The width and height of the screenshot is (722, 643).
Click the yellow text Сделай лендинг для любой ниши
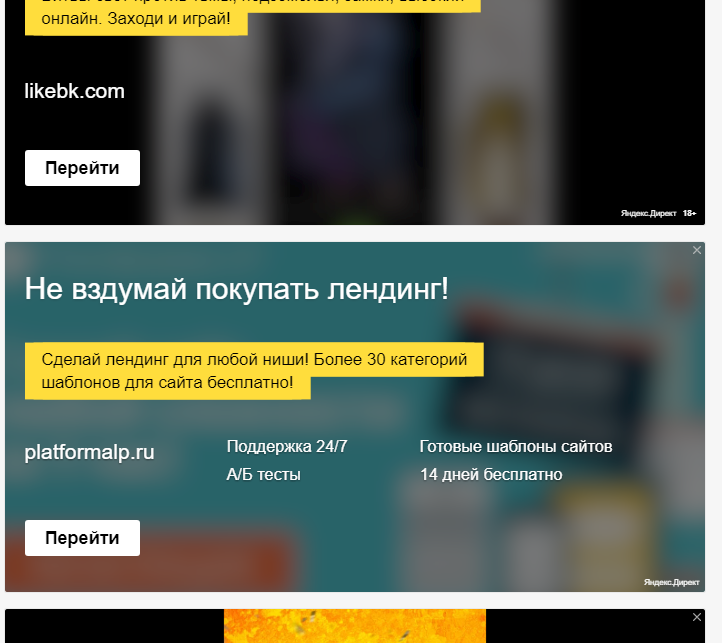(175, 359)
